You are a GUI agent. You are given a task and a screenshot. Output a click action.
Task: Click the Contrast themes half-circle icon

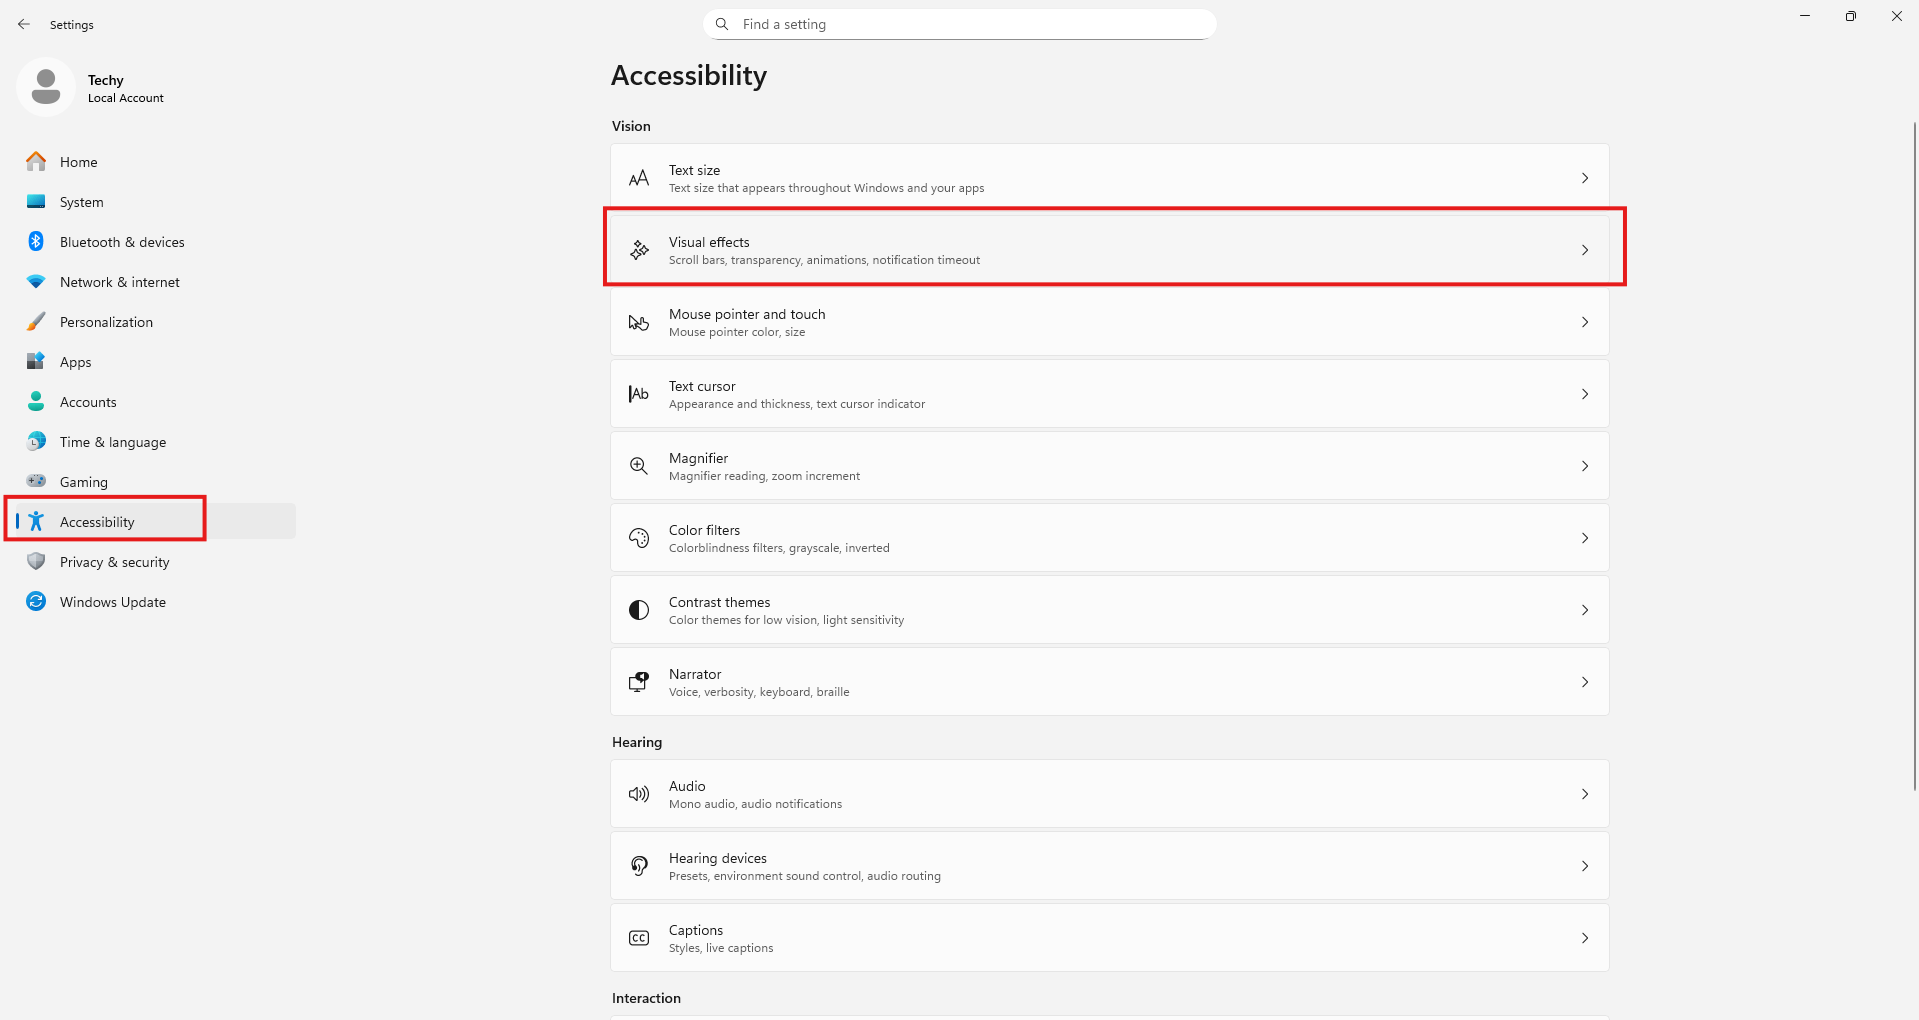pos(638,610)
